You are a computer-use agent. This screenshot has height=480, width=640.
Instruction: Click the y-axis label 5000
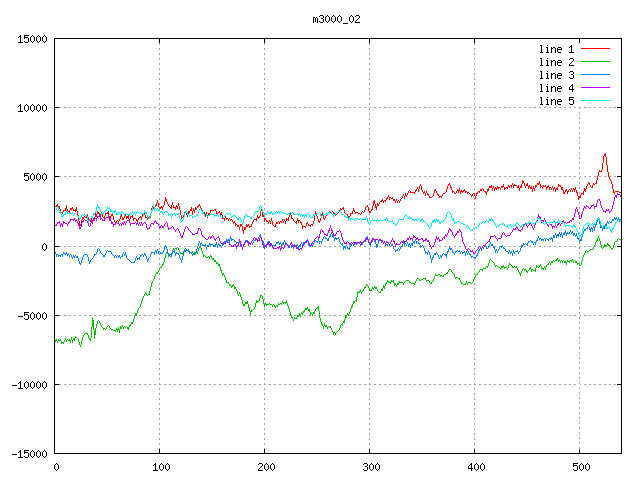coord(36,178)
